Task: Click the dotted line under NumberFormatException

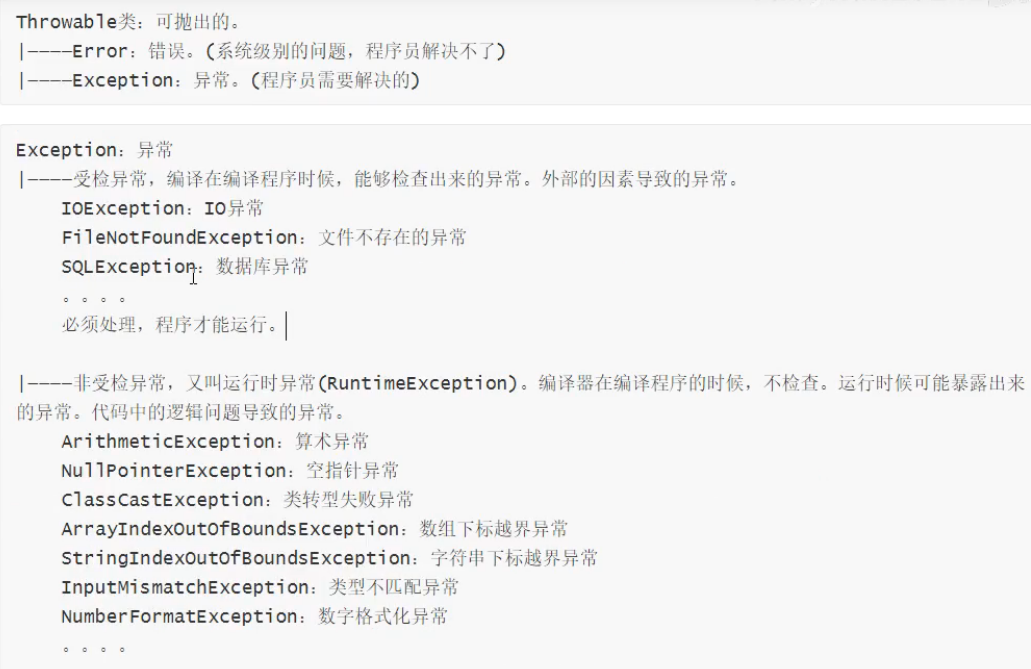Action: pyautogui.click(x=94, y=649)
